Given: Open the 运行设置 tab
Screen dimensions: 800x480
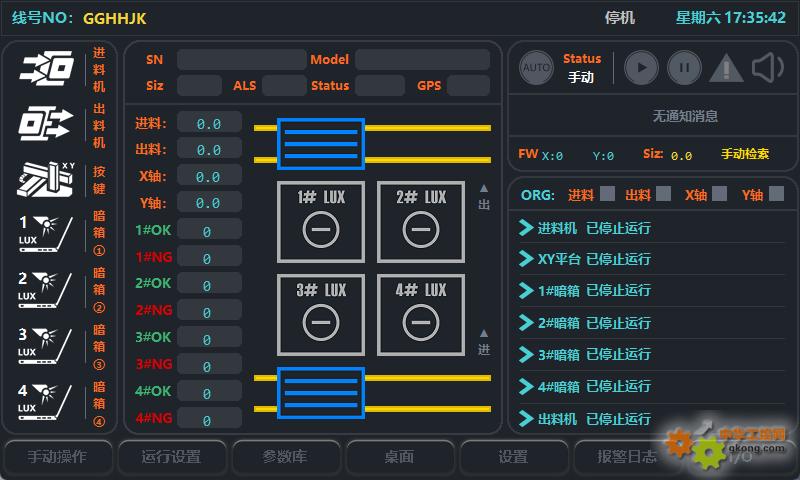Looking at the screenshot, I should pyautogui.click(x=171, y=457).
